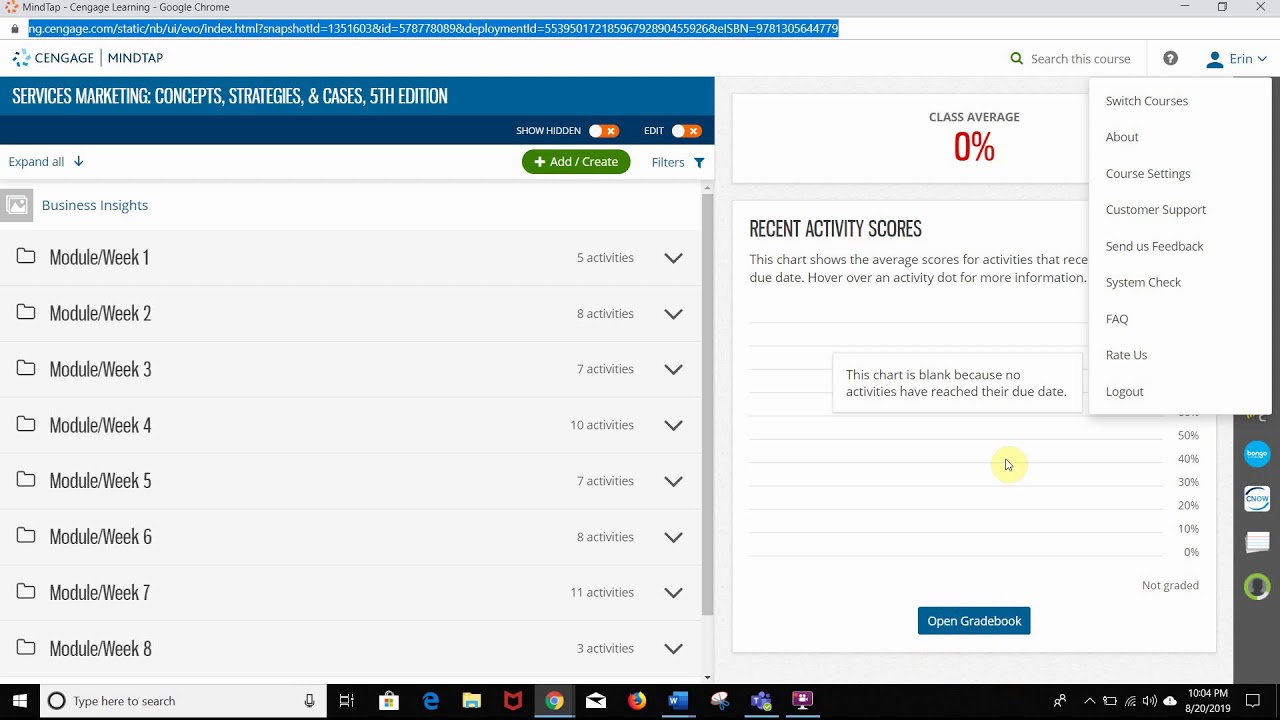Image resolution: width=1280 pixels, height=720 pixels.
Task: Open the help question mark icon
Action: [x=1170, y=59]
